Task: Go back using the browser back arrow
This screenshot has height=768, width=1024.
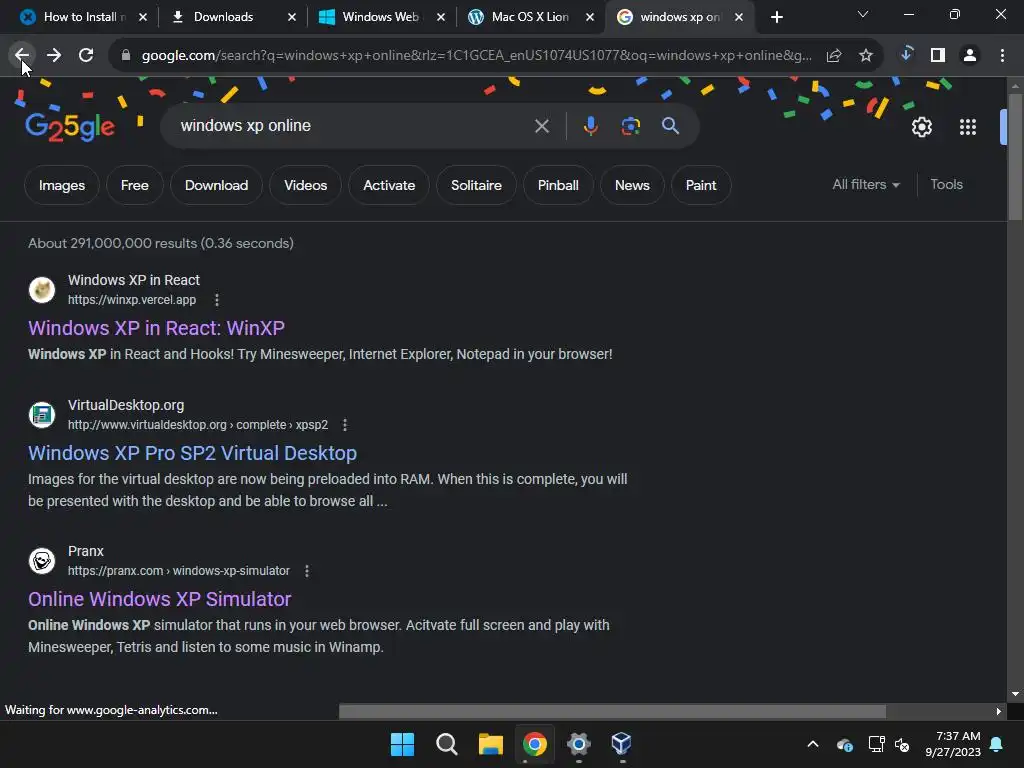Action: (22, 56)
